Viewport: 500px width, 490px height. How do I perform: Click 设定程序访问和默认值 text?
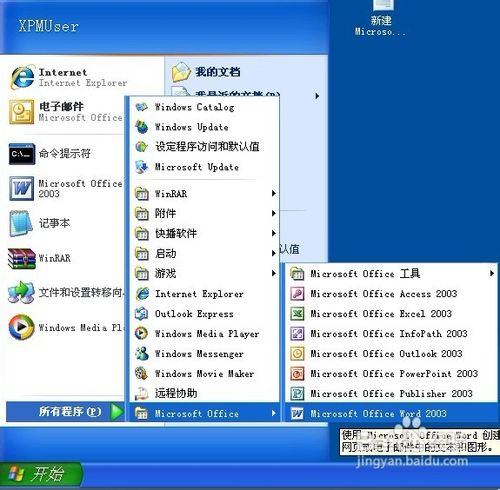(207, 147)
